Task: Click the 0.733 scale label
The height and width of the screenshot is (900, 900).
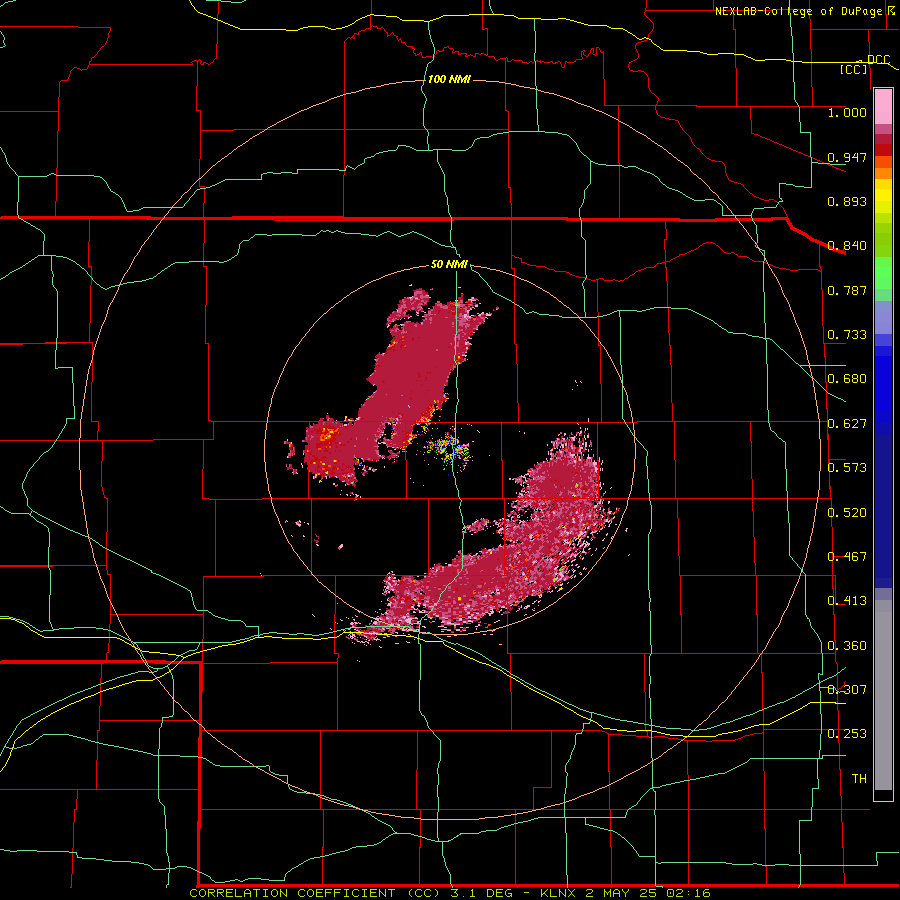Action: pyautogui.click(x=847, y=335)
